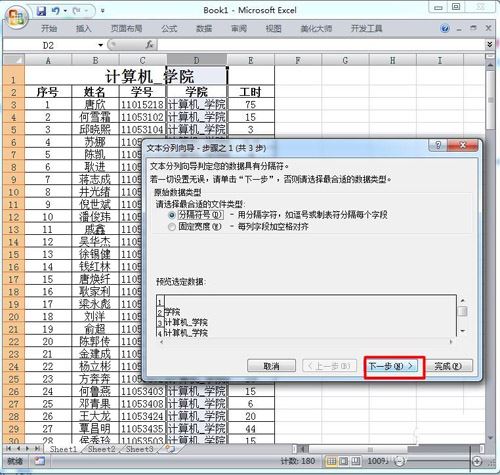The height and width of the screenshot is (475, 500).
Task: Click the Redo icon in quick access
Action: tap(77, 11)
